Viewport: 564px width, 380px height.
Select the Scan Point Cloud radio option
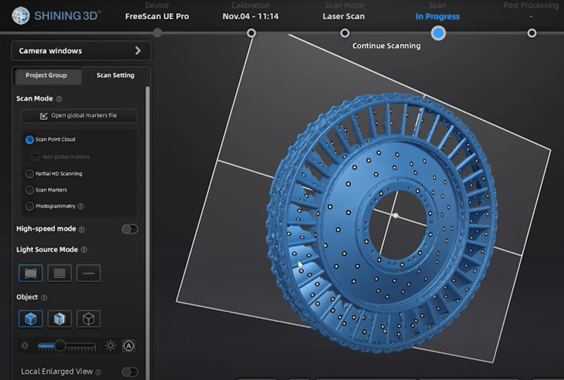29,140
